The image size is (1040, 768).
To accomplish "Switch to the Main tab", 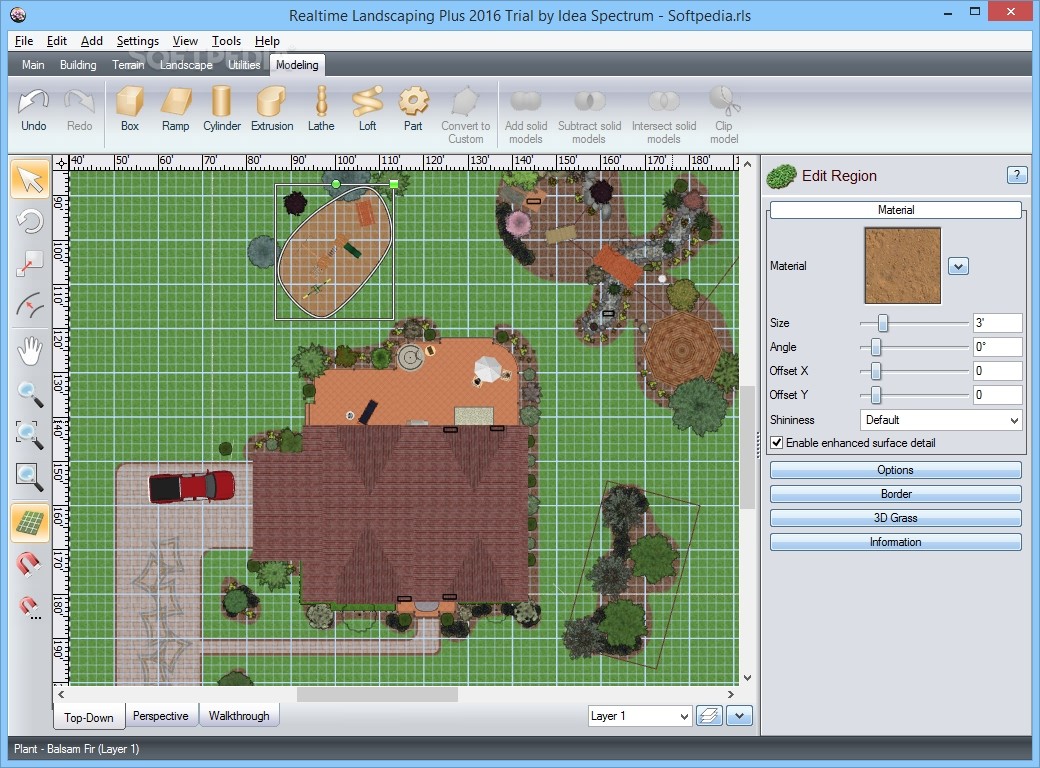I will click(32, 64).
